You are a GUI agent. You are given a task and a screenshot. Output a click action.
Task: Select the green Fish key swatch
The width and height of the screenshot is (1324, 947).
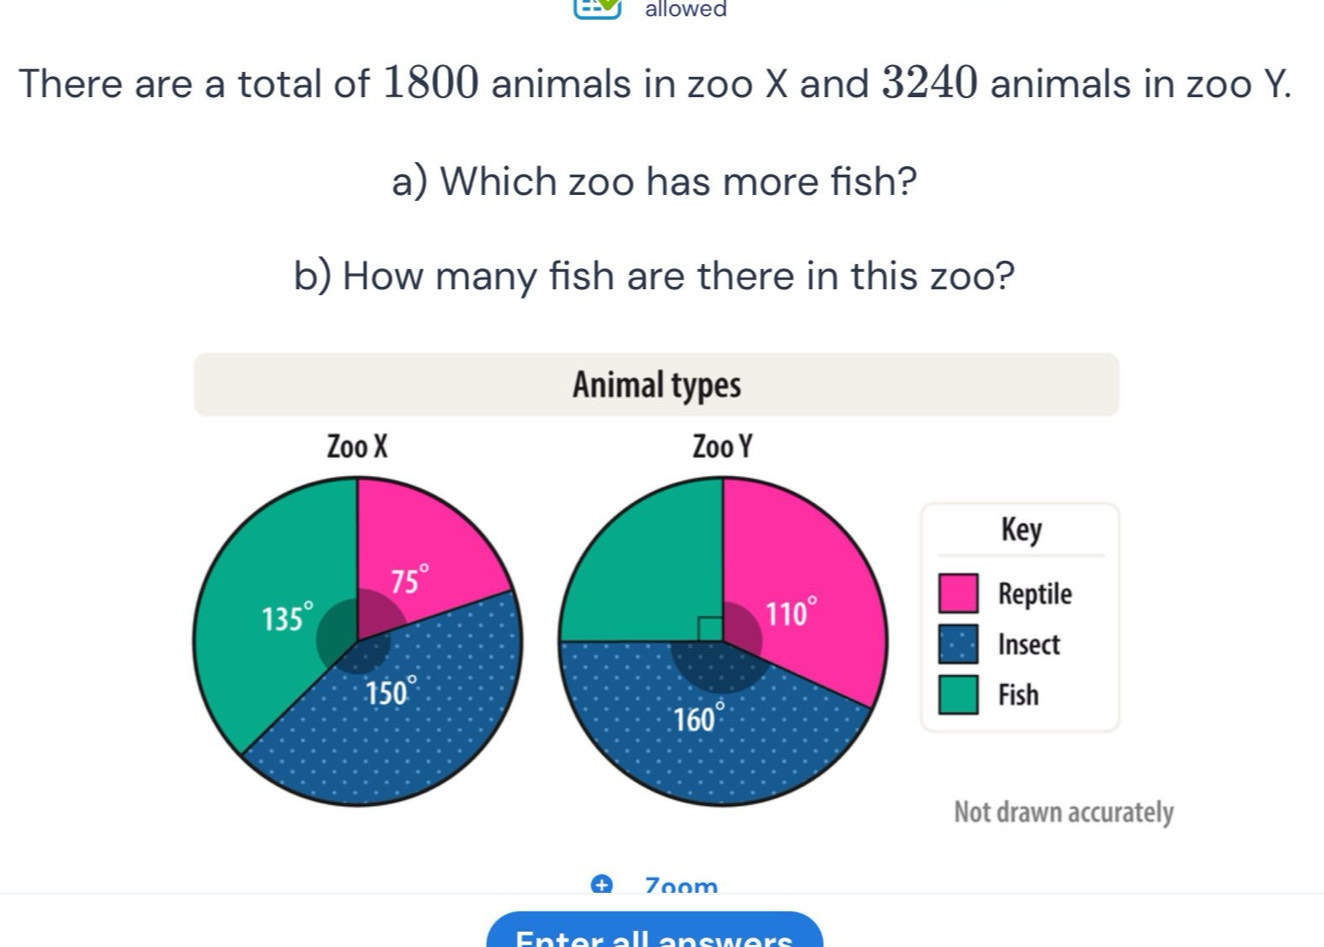click(957, 695)
